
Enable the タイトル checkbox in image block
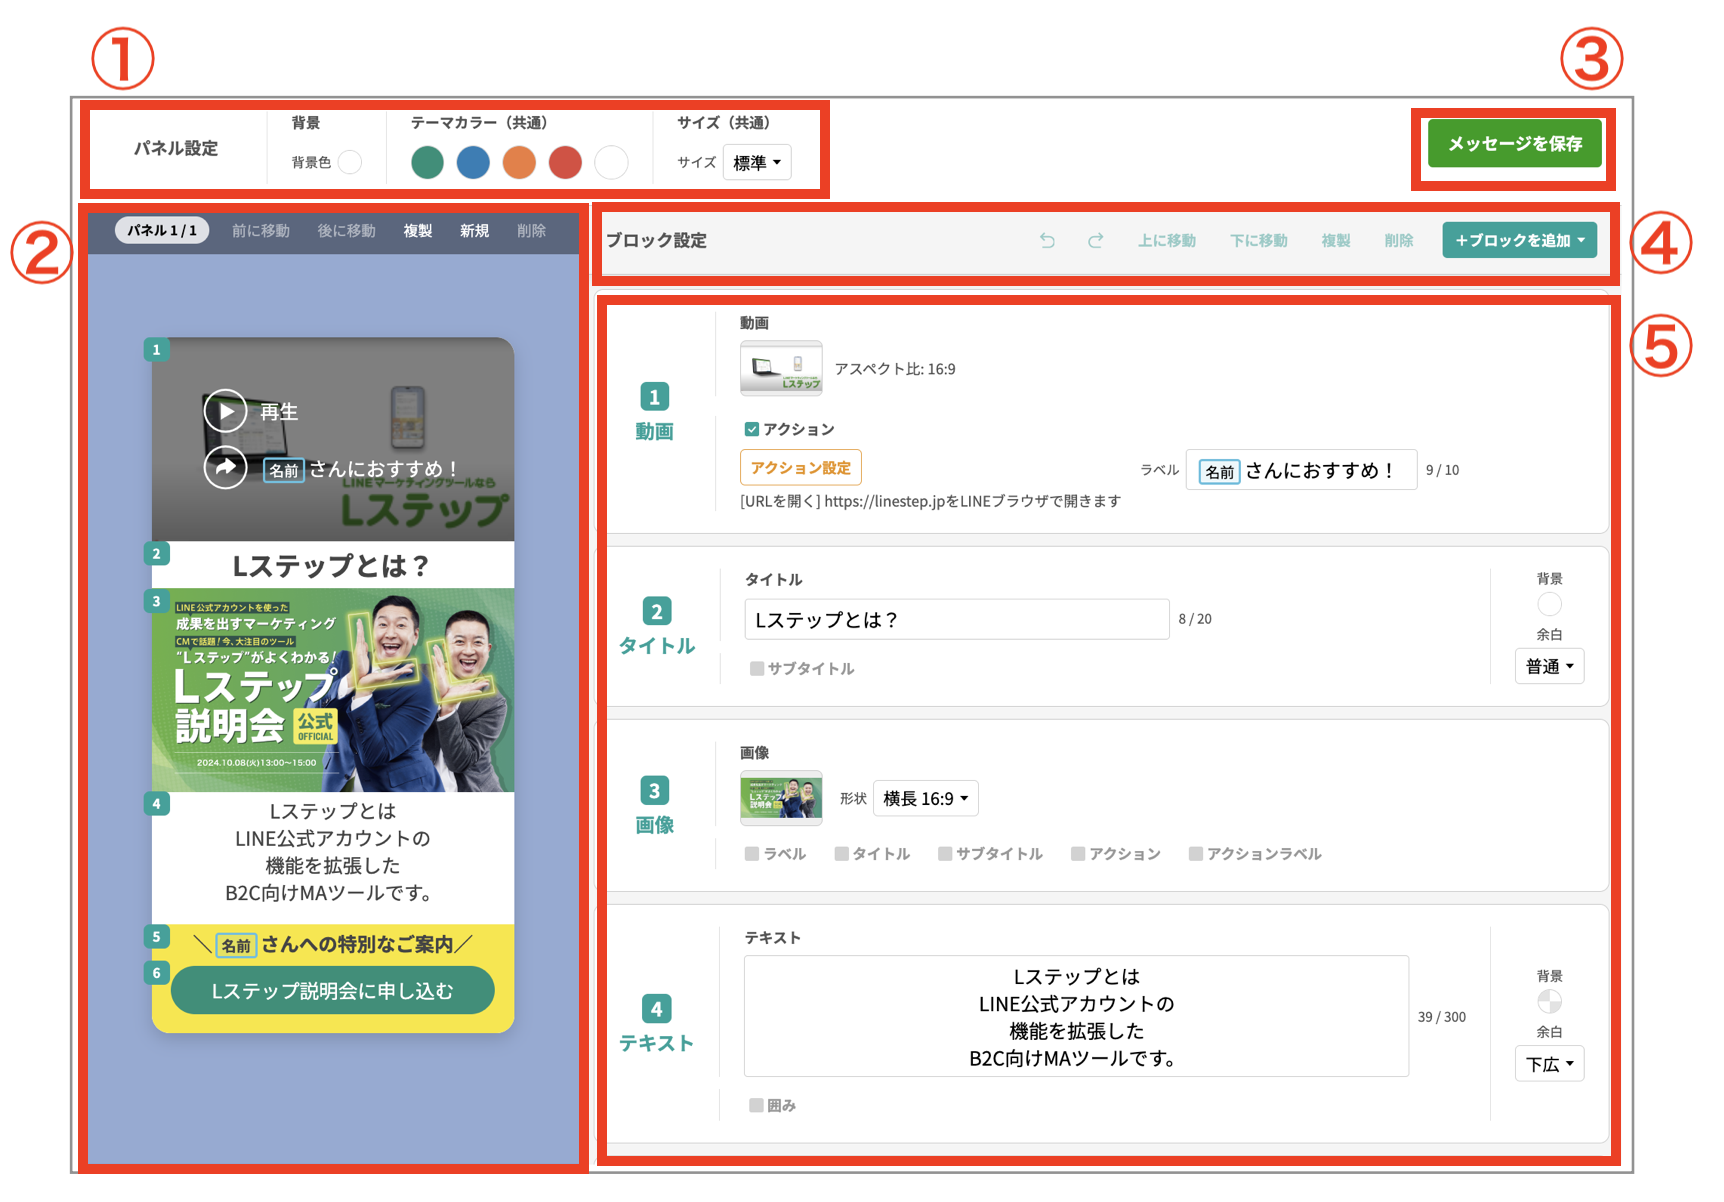(842, 853)
